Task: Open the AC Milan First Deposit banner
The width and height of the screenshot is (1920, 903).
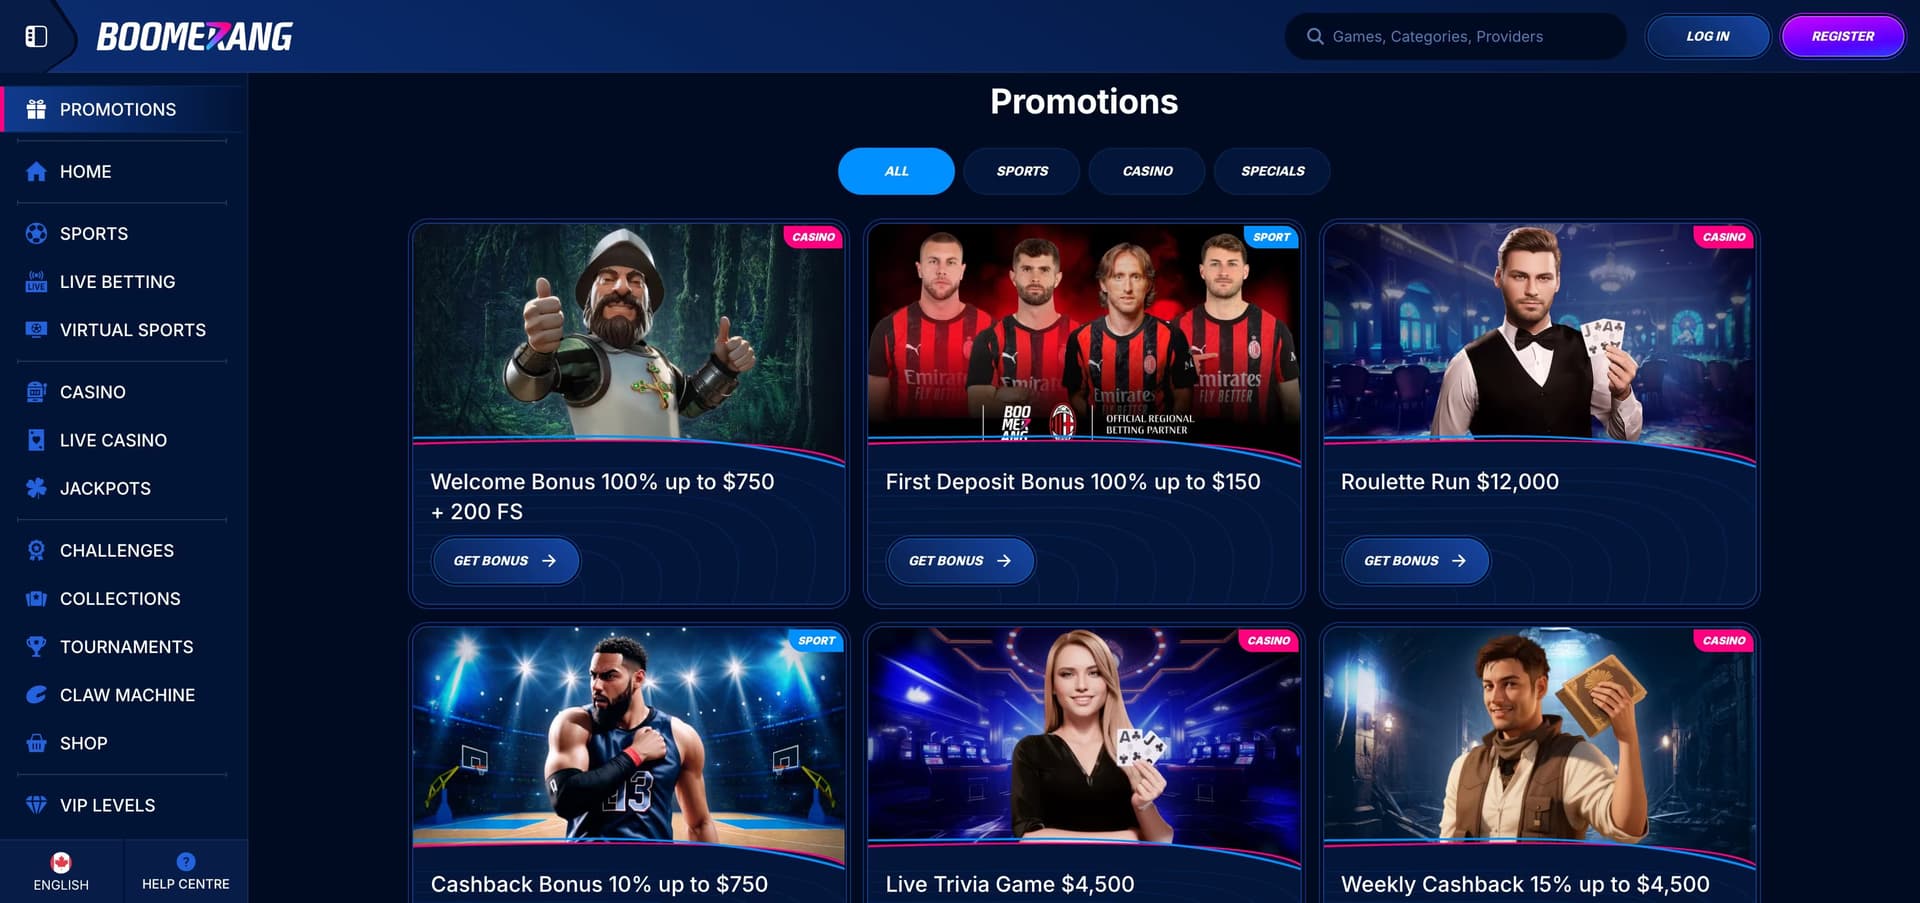Action: point(1084,331)
